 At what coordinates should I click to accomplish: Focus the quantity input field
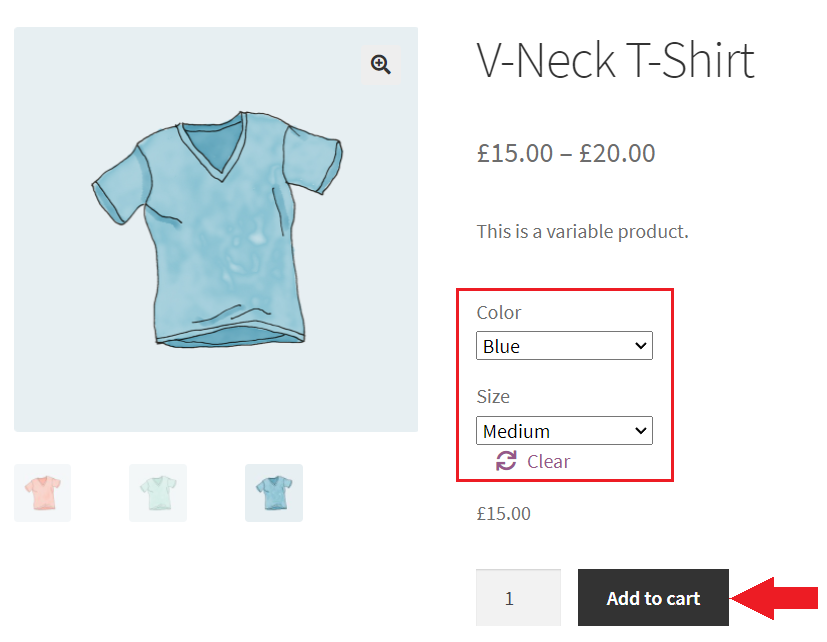(x=517, y=598)
